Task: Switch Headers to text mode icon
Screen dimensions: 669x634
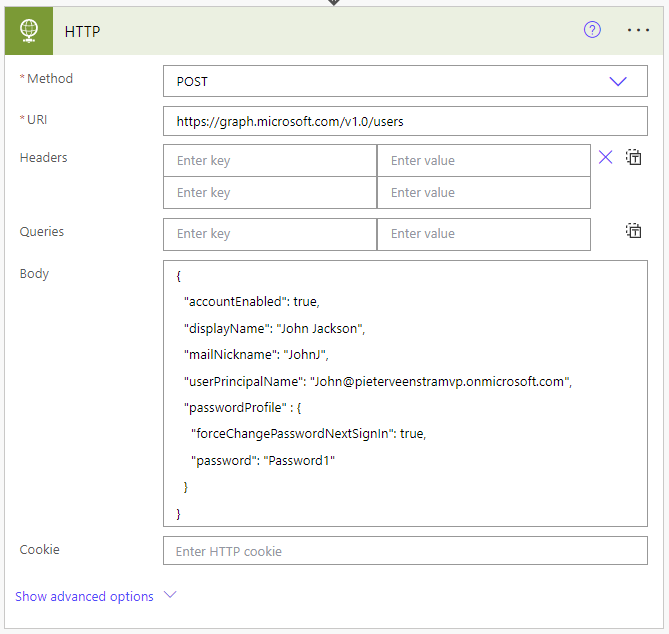Action: (634, 157)
